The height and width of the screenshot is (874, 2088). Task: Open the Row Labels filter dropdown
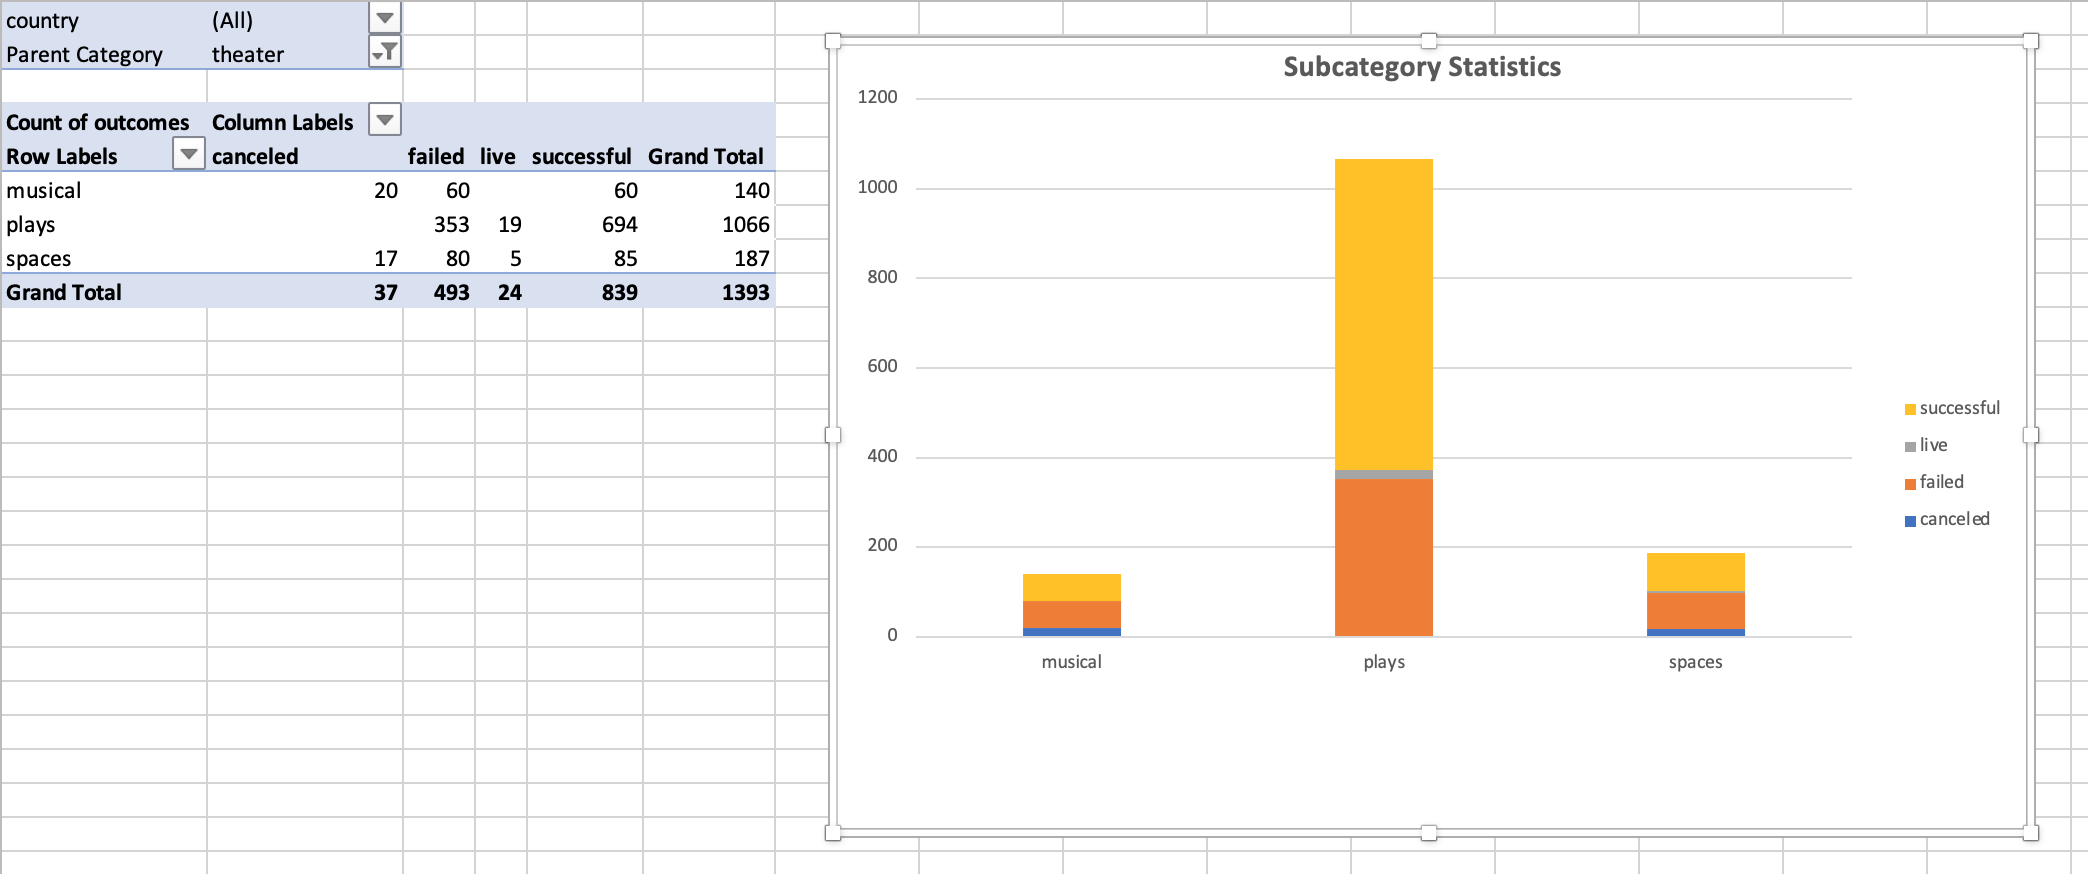pos(188,154)
